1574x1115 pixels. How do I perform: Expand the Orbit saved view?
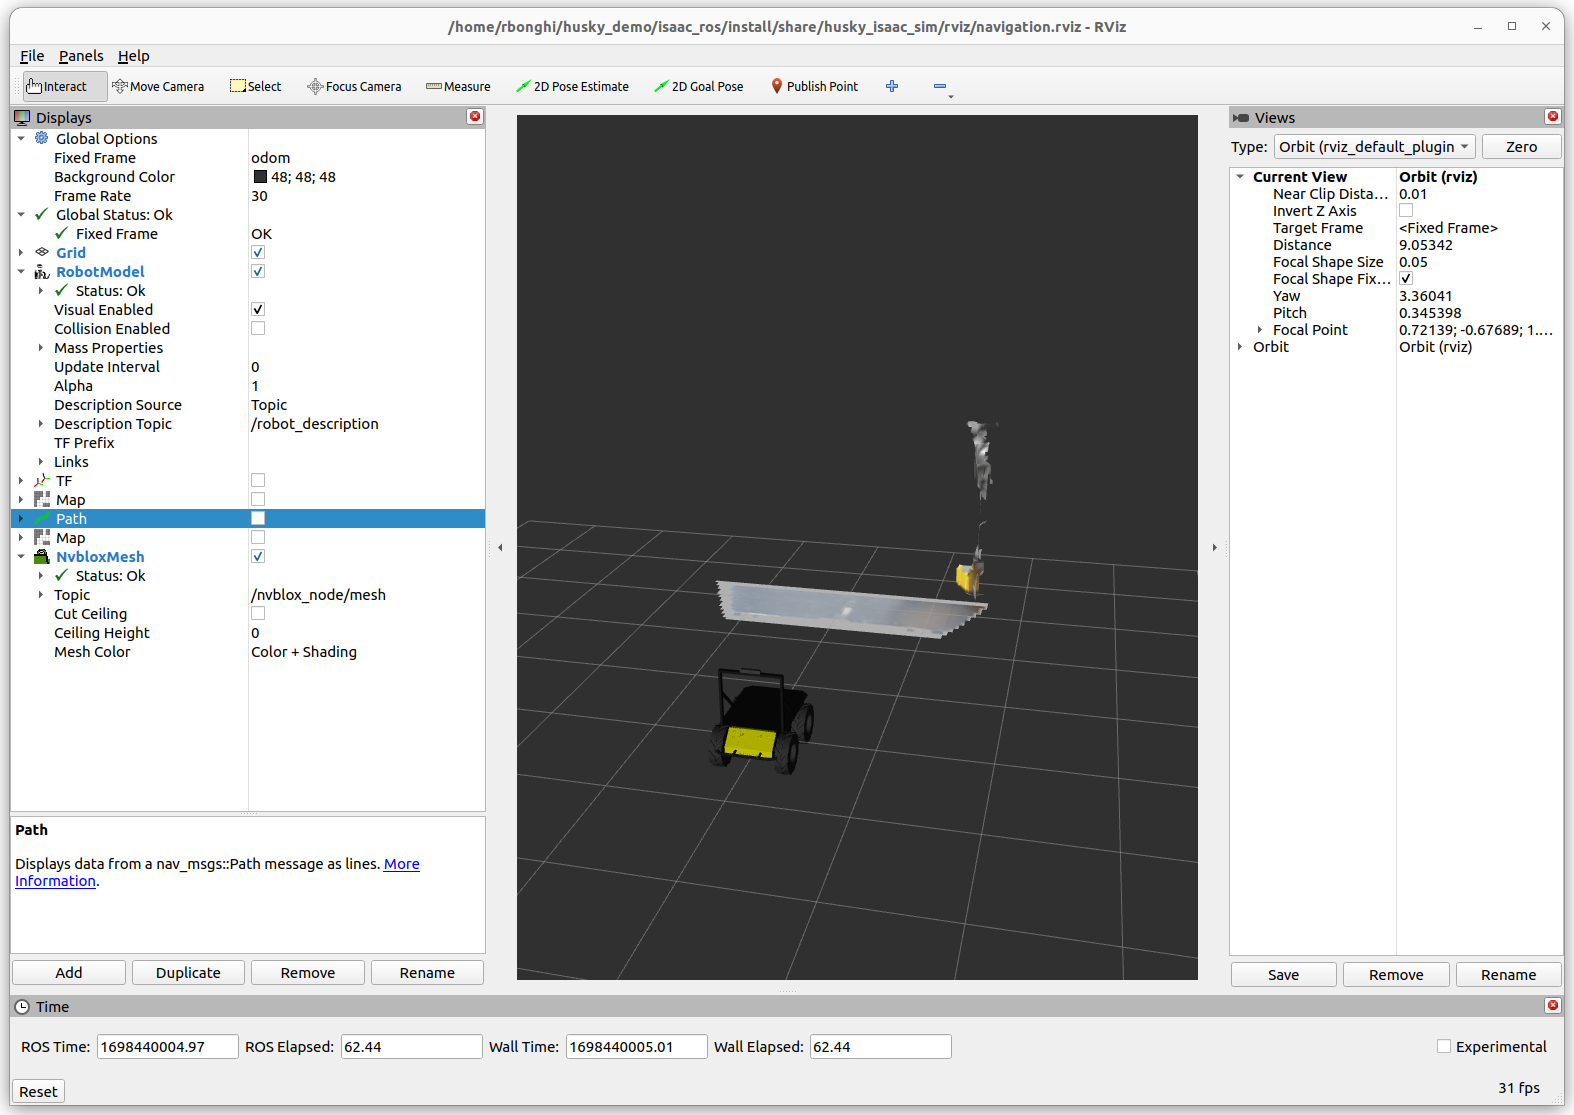click(1240, 347)
